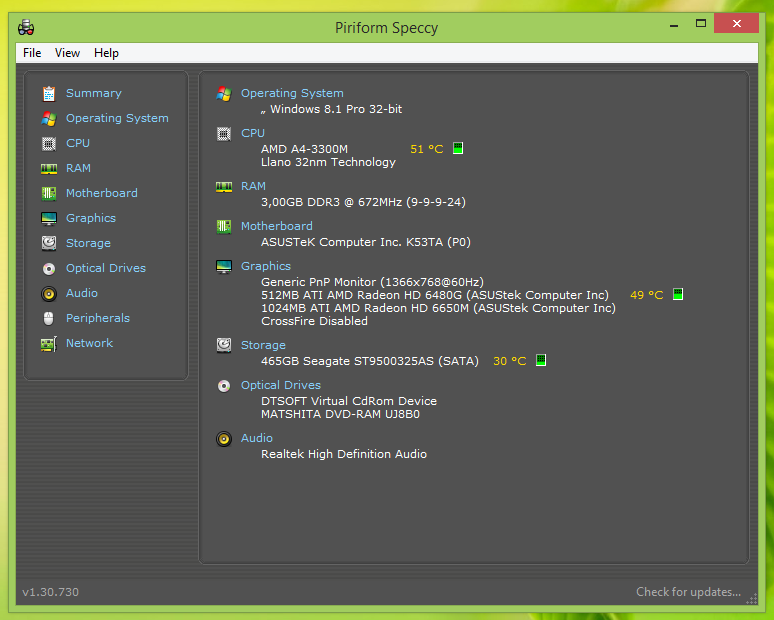Click the green CPU temperature indicator icon
This screenshot has width=774, height=620.
pyautogui.click(x=458, y=148)
